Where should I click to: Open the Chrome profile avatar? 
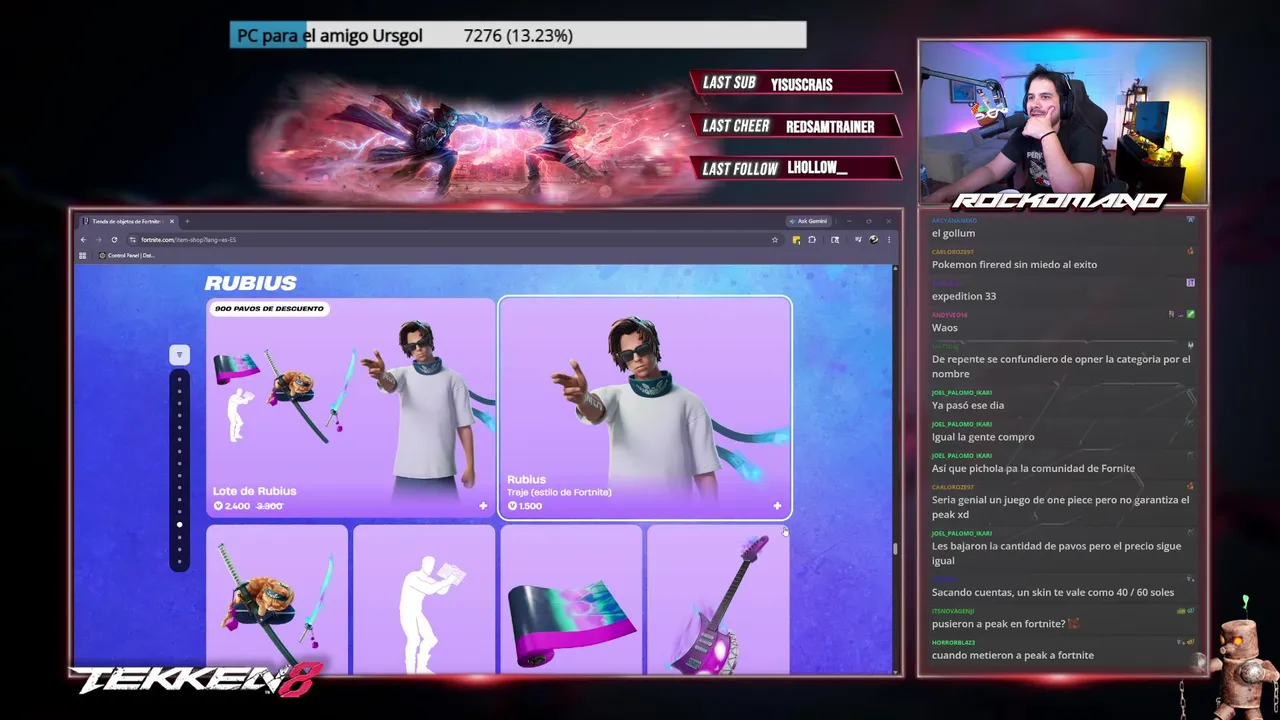point(874,240)
